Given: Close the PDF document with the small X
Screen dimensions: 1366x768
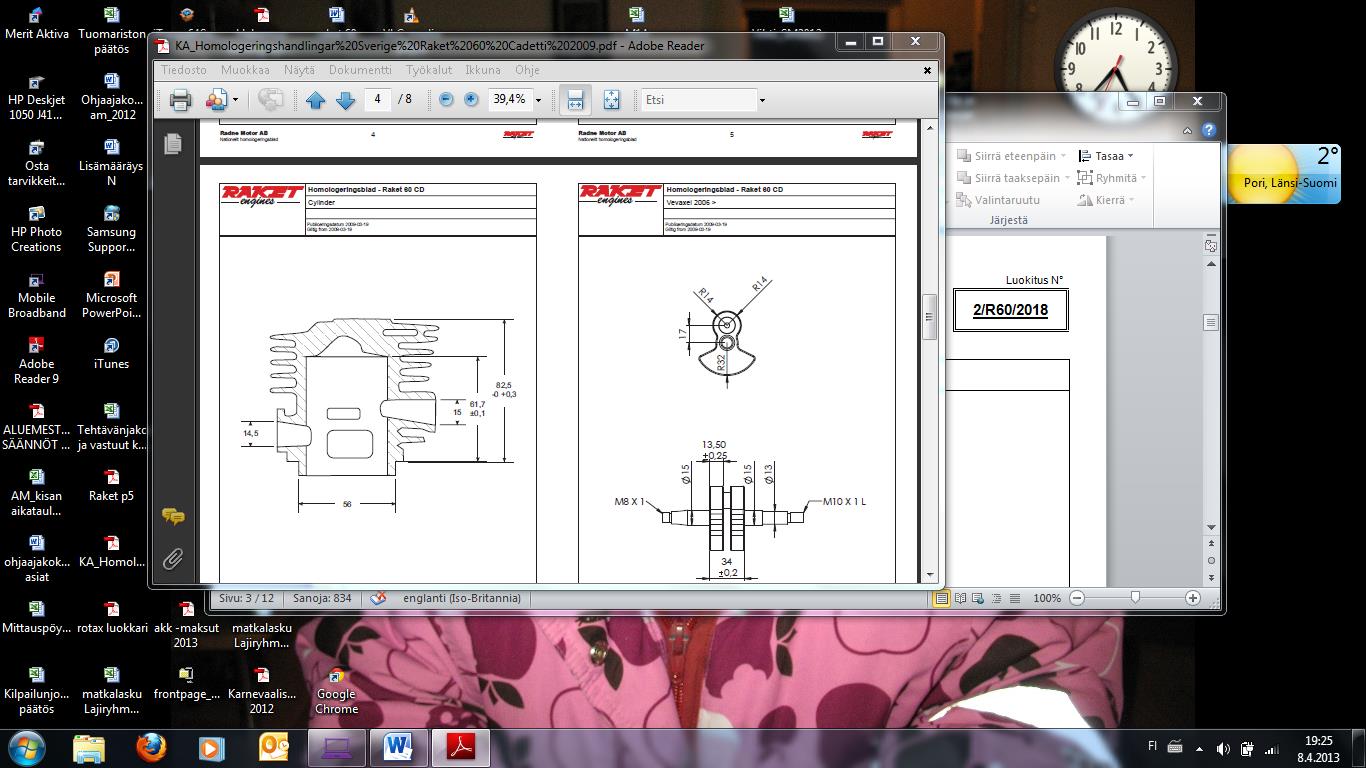Looking at the screenshot, I should pyautogui.click(x=927, y=70).
